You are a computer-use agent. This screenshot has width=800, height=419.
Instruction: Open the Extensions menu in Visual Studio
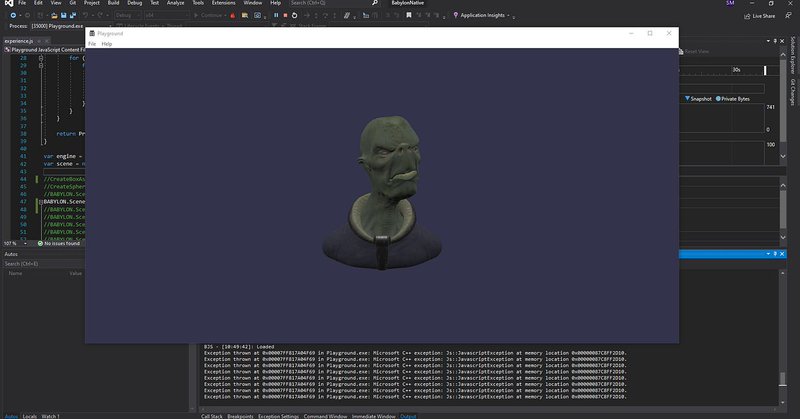(x=223, y=3)
